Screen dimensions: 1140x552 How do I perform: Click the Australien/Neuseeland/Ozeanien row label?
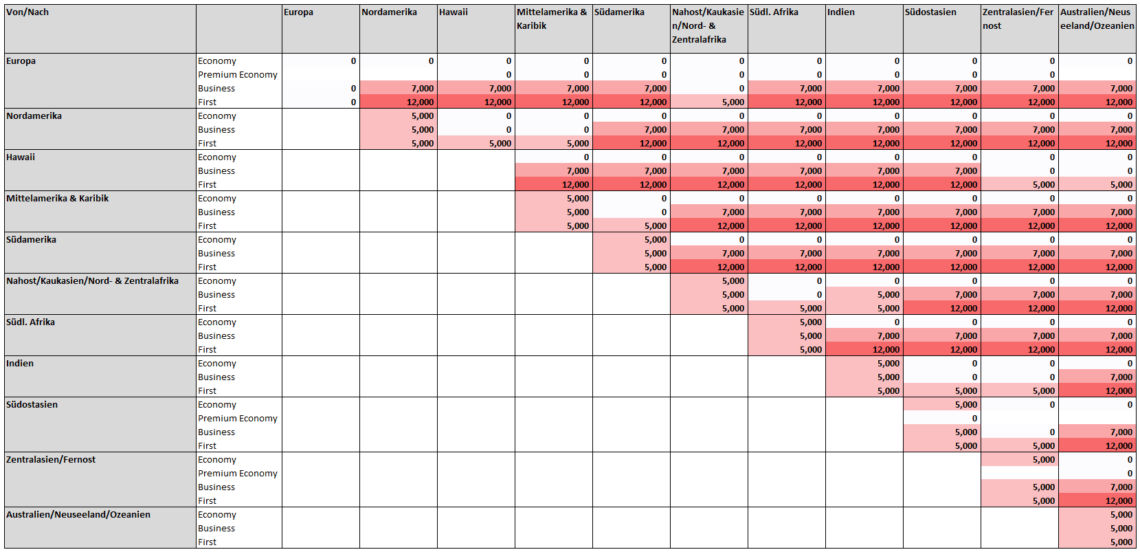click(x=100, y=515)
